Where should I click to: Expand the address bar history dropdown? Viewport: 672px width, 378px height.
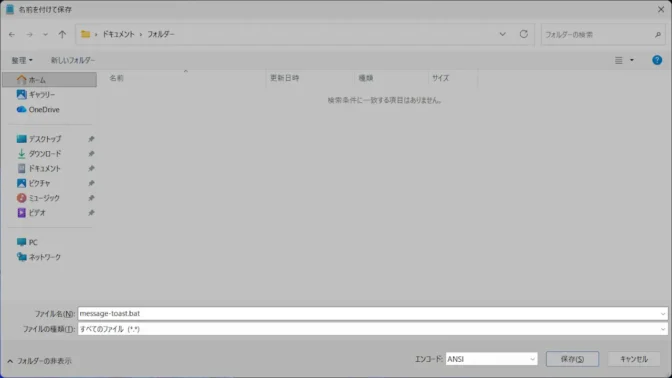pyautogui.click(x=502, y=34)
